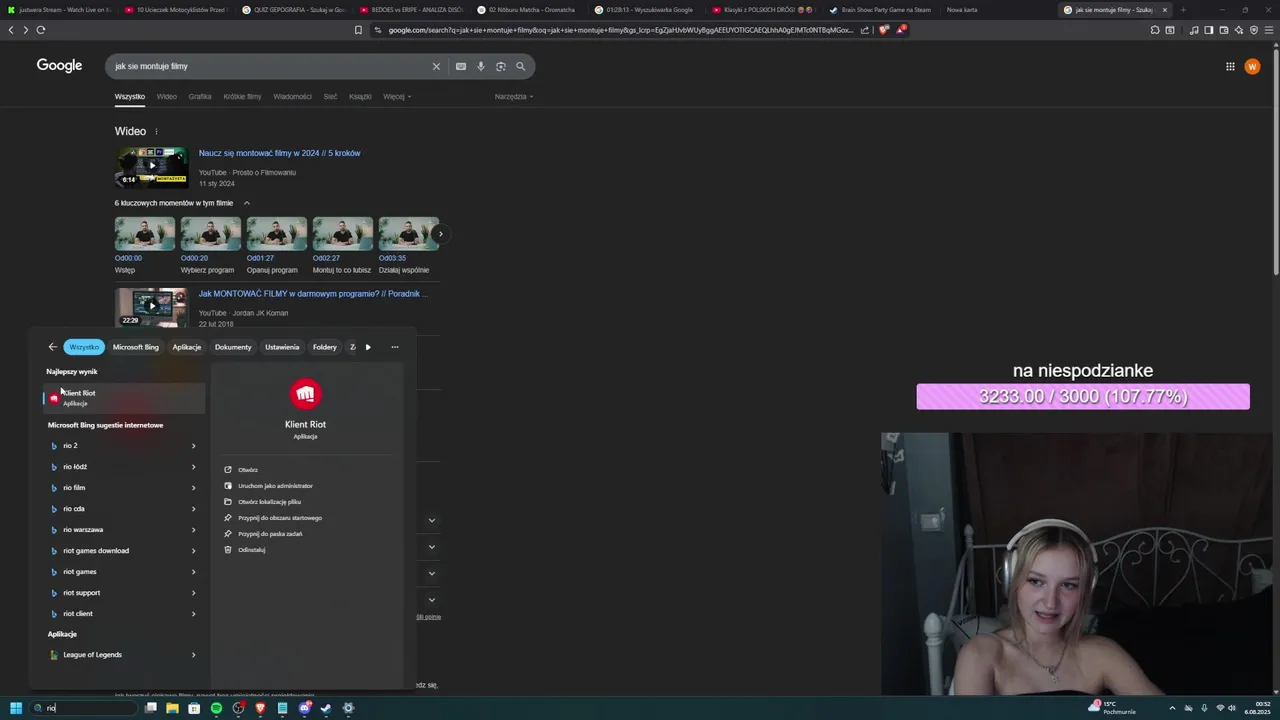Bookmark the current page
Image resolution: width=1280 pixels, height=720 pixels.
[x=358, y=30]
